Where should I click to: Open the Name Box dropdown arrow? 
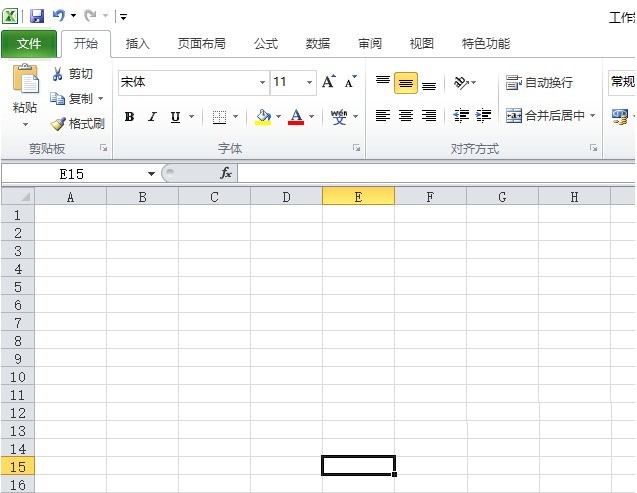pos(151,174)
